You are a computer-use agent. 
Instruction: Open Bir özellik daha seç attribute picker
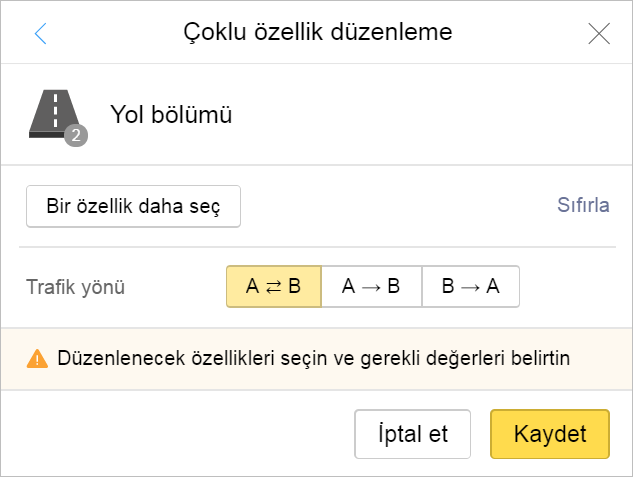pos(134,206)
